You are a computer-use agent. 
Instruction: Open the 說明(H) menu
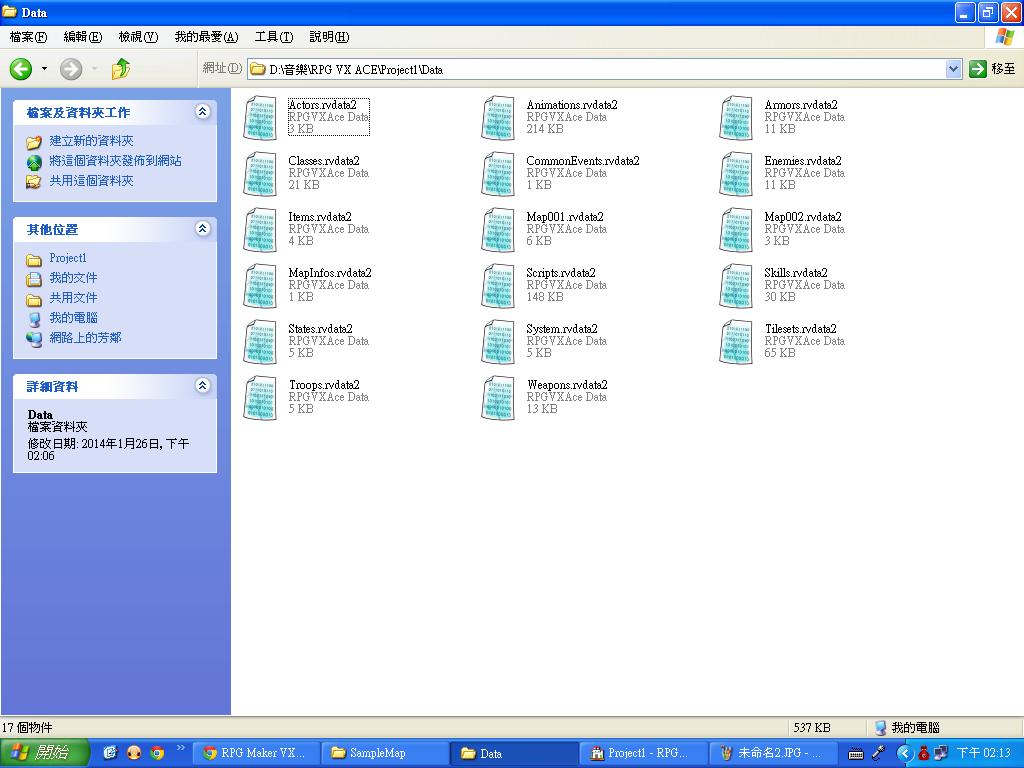pos(329,37)
